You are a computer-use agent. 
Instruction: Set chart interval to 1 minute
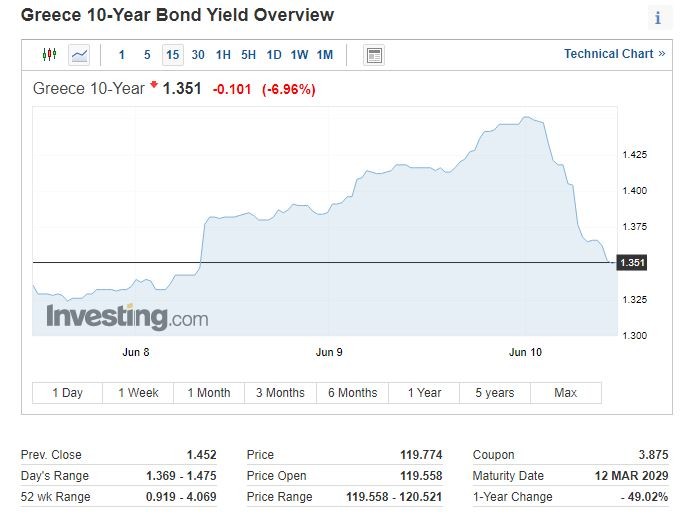(x=122, y=55)
